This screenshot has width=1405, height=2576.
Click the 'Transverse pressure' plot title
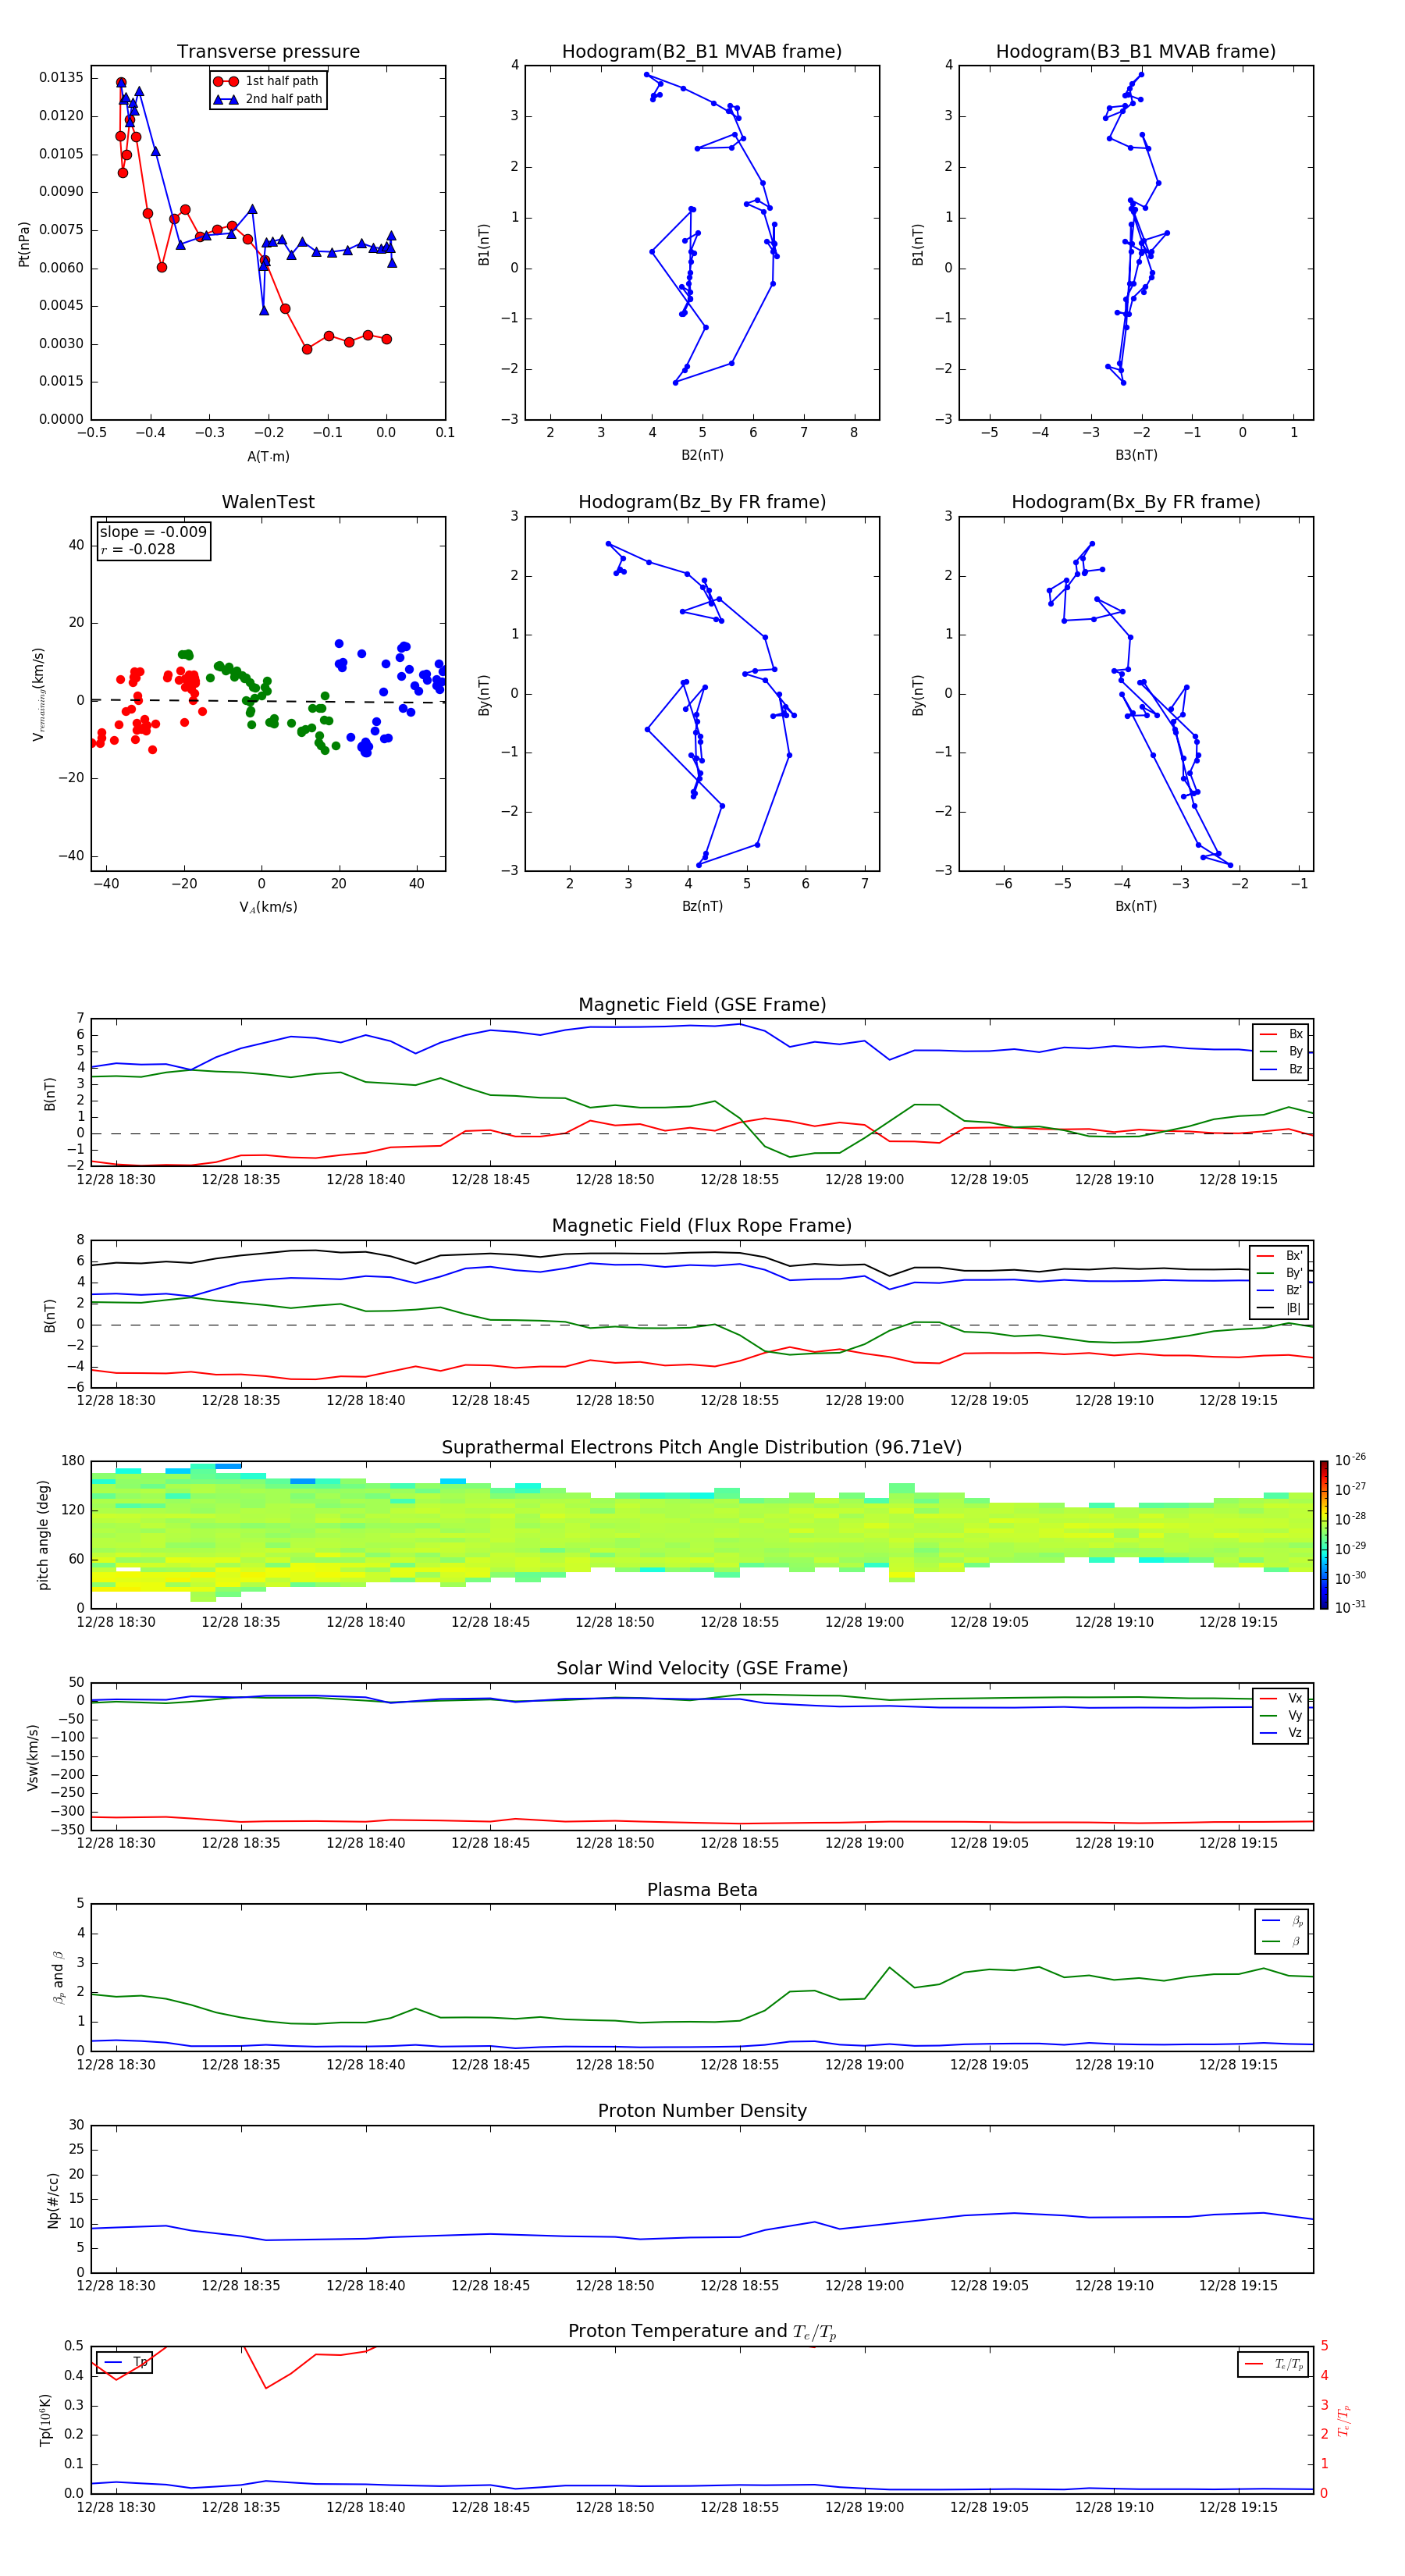click(x=268, y=52)
